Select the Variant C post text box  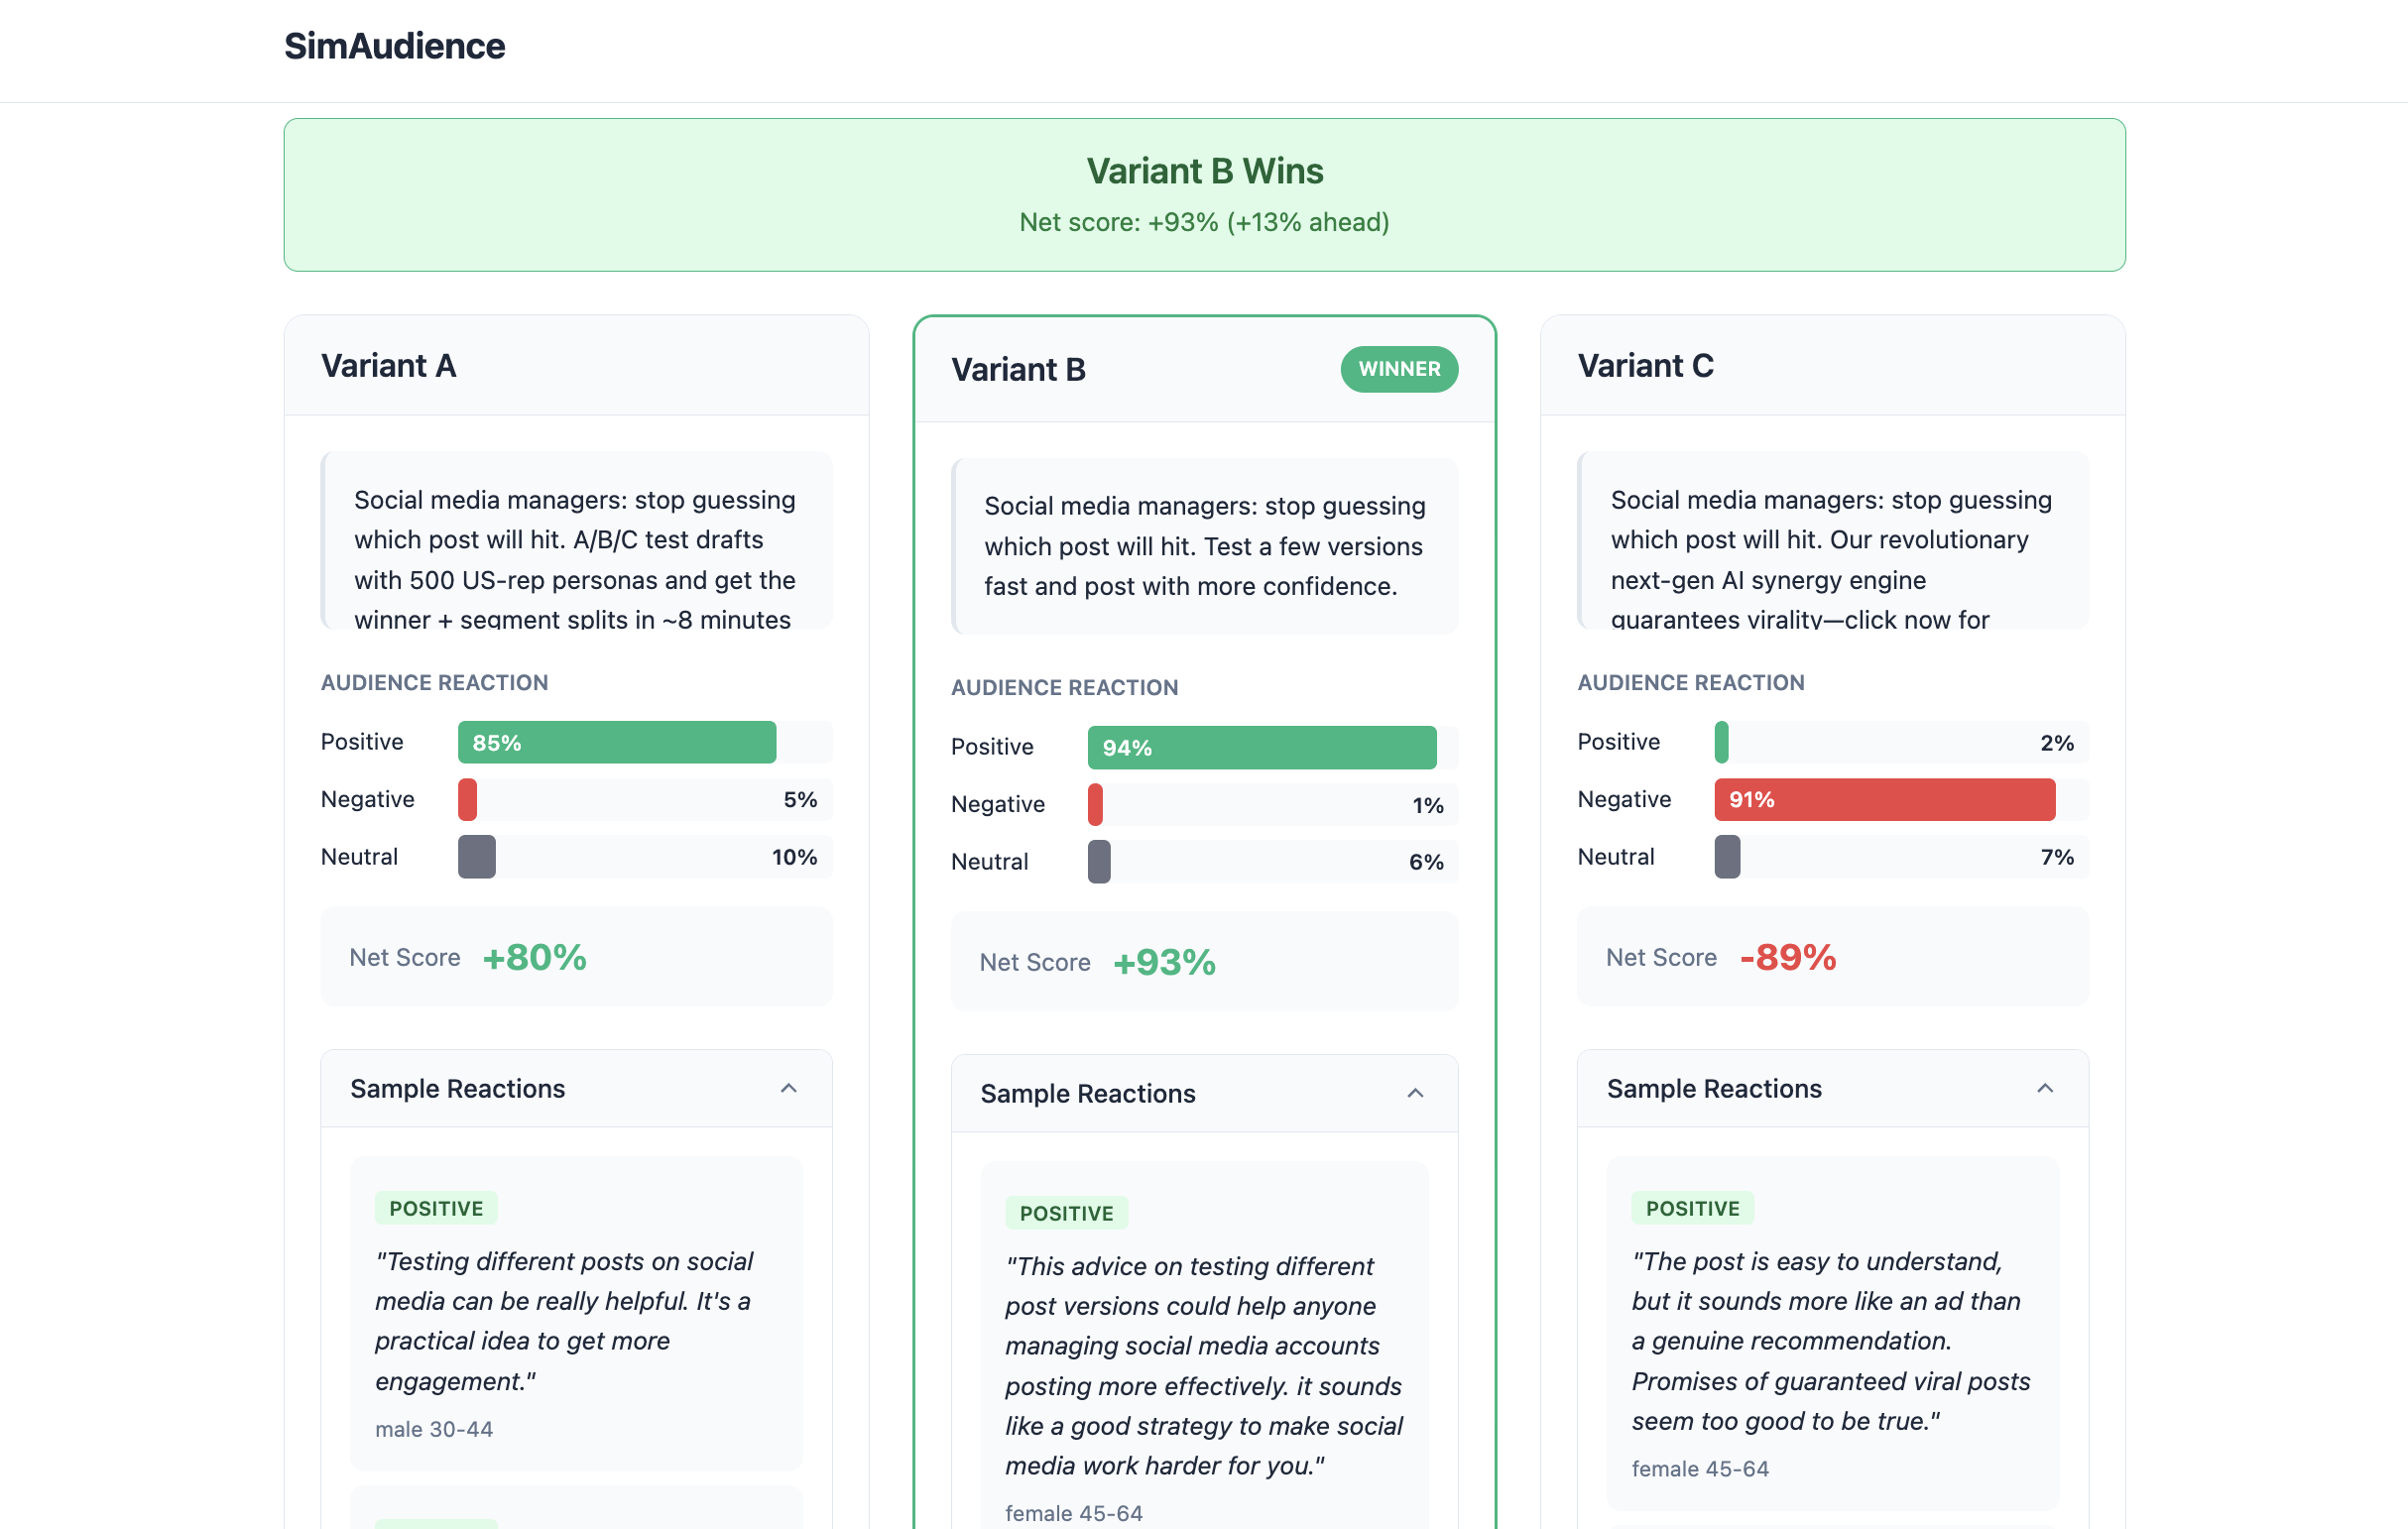1832,541
